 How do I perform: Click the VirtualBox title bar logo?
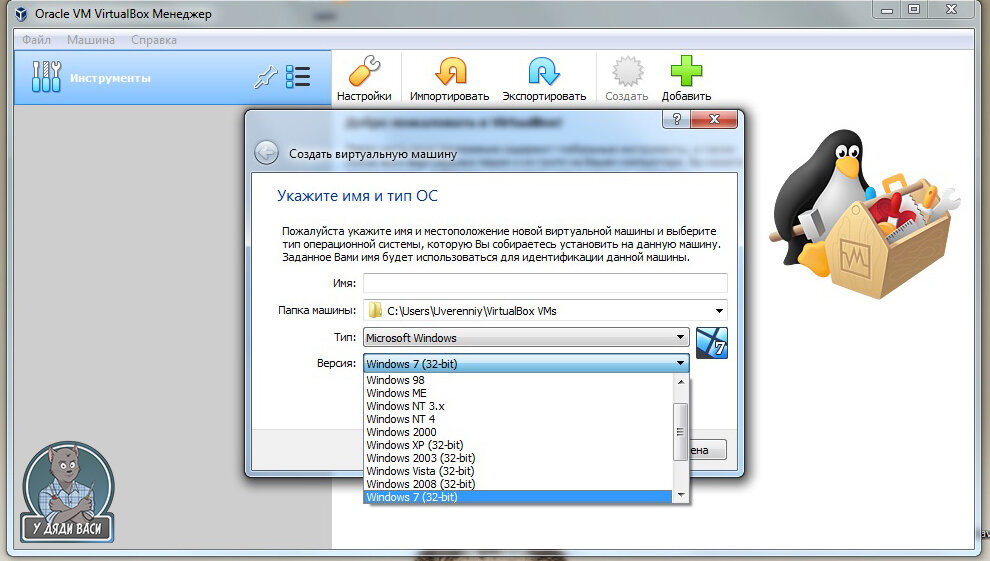(21, 13)
